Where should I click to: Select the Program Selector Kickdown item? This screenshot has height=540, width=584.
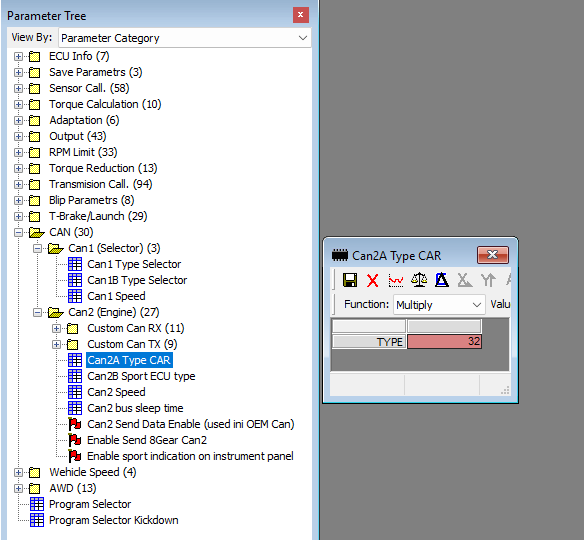click(x=114, y=520)
